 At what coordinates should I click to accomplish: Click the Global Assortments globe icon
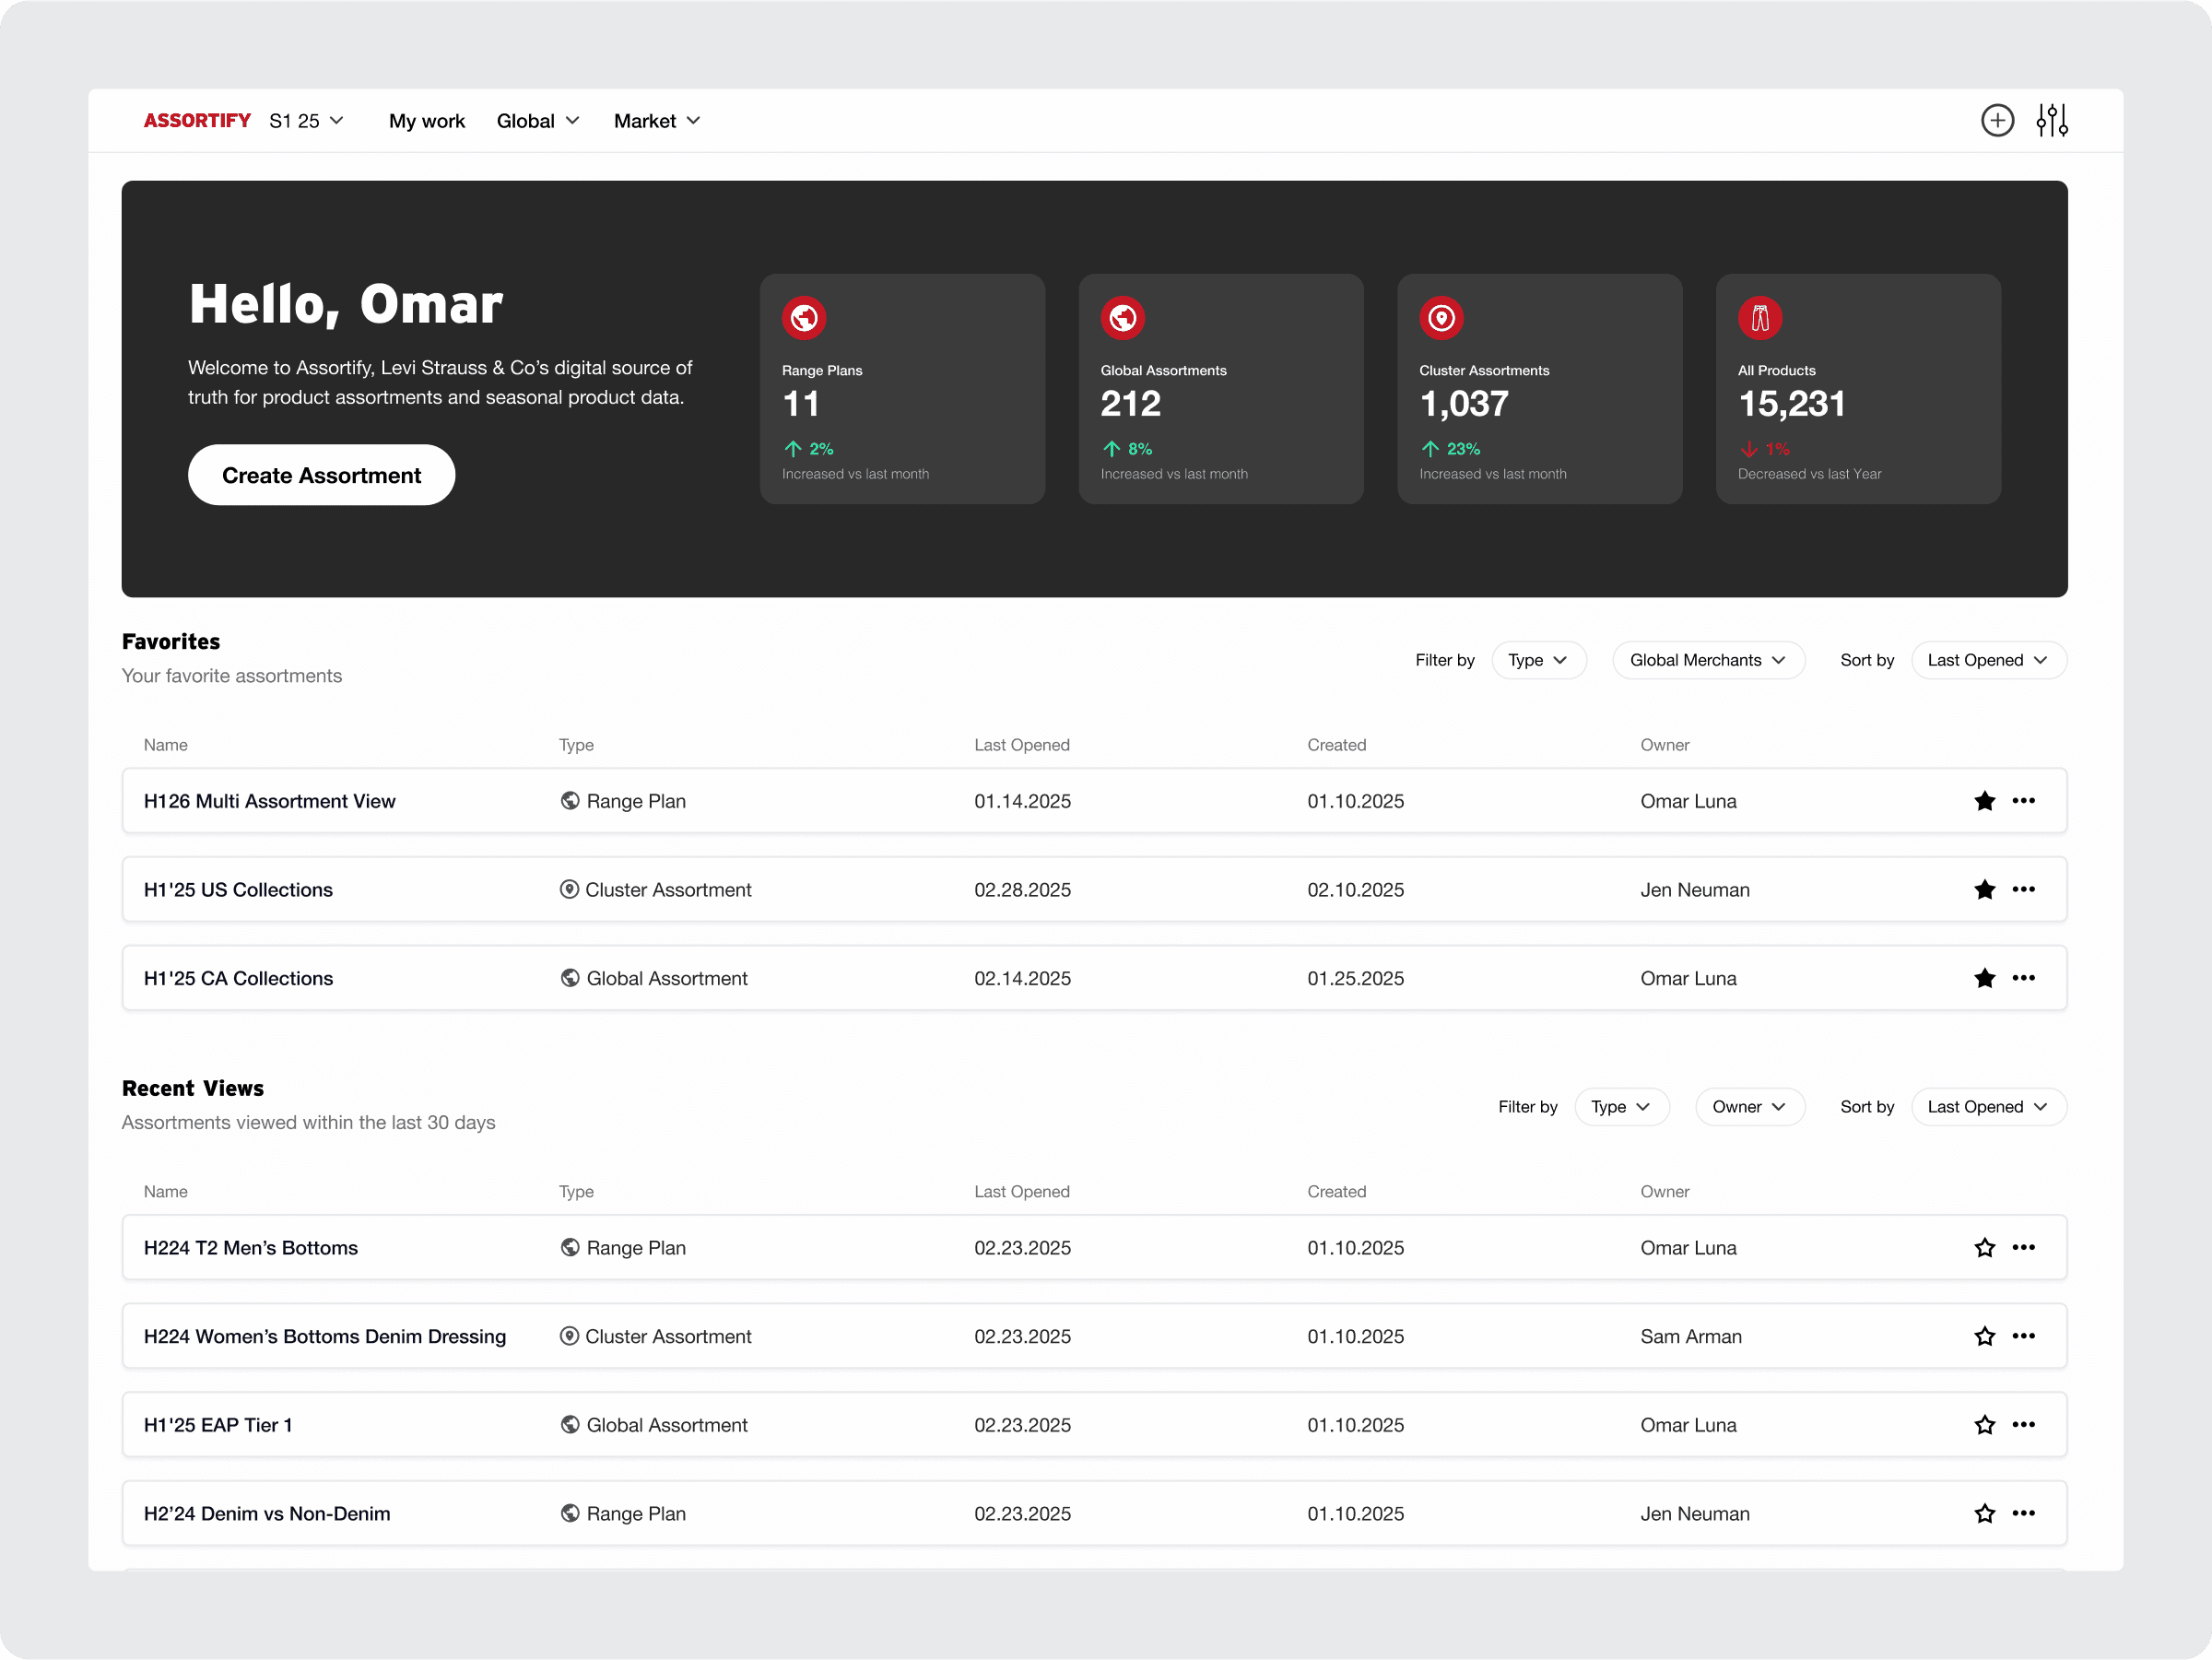(x=1122, y=318)
